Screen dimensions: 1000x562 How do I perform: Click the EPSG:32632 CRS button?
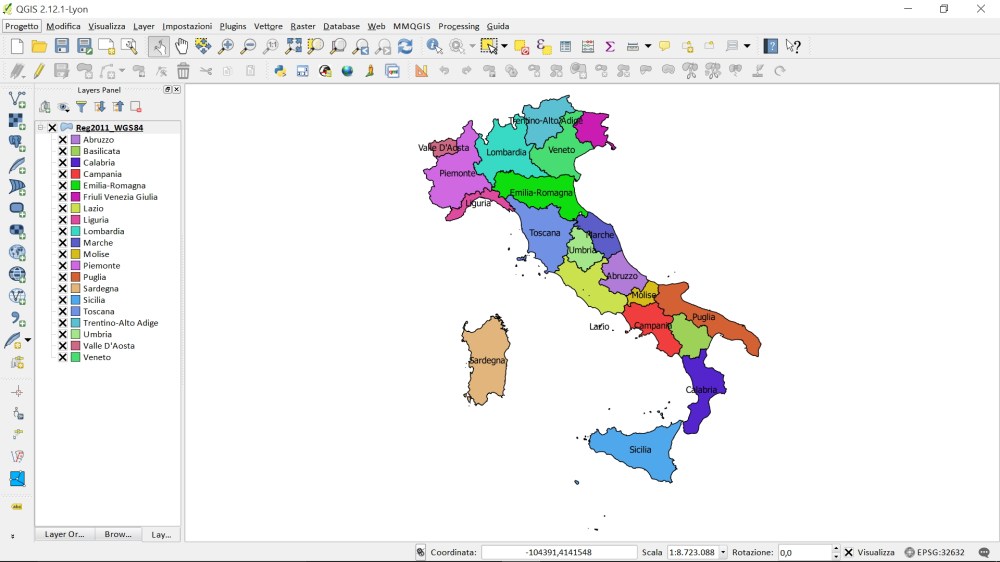click(934, 552)
